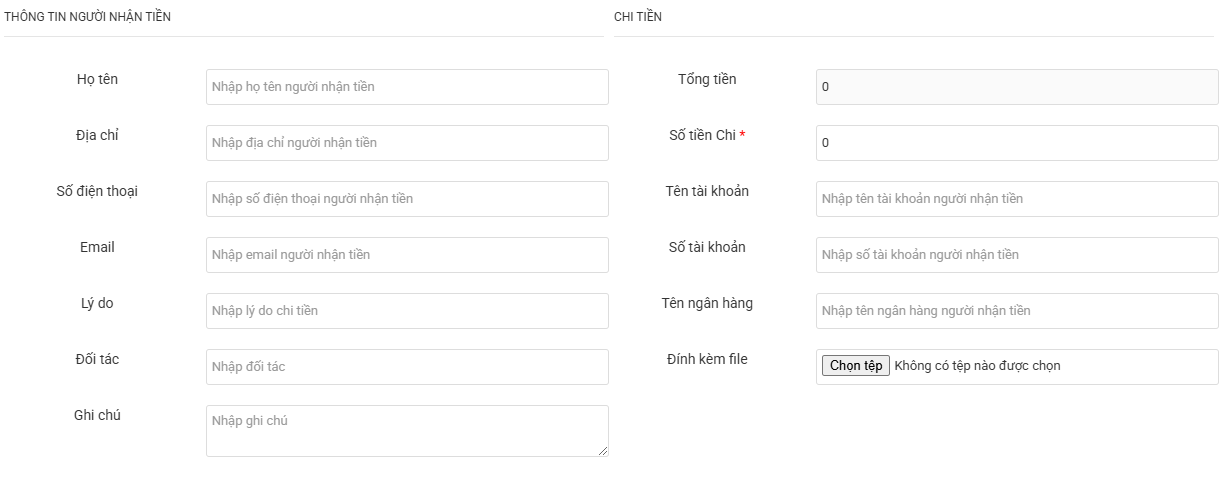This screenshot has height=483, width=1227.
Task: Click the Email field label
Action: pyautogui.click(x=97, y=247)
